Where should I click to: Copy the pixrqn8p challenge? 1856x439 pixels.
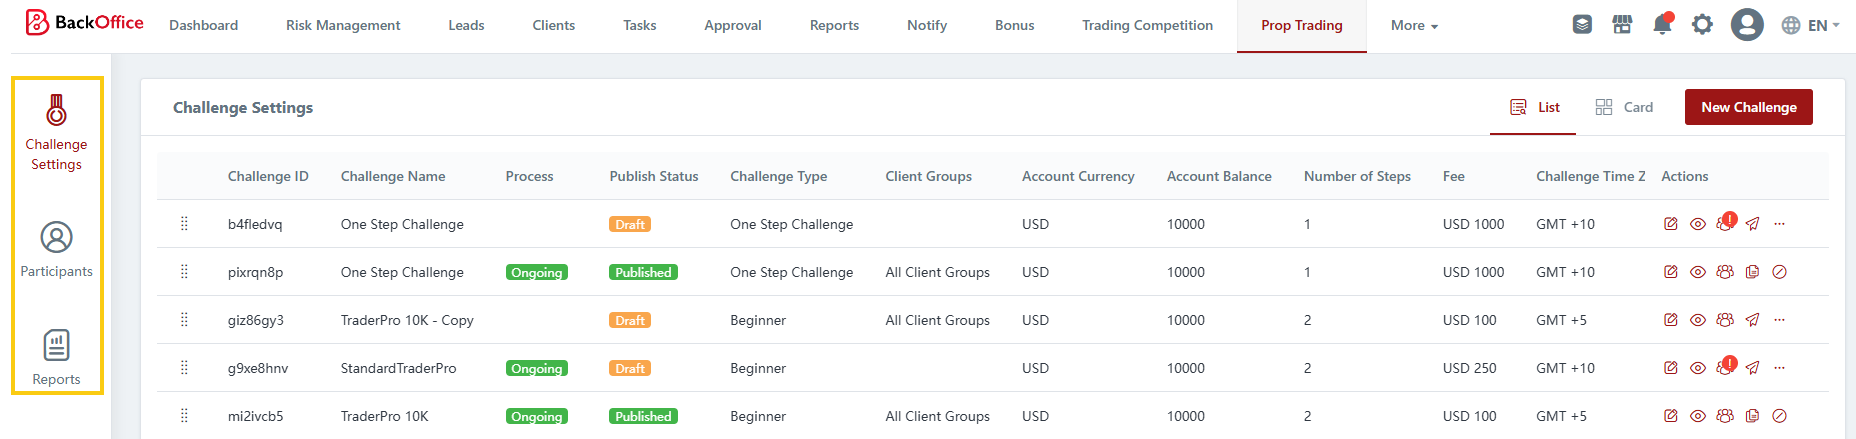pos(1752,272)
